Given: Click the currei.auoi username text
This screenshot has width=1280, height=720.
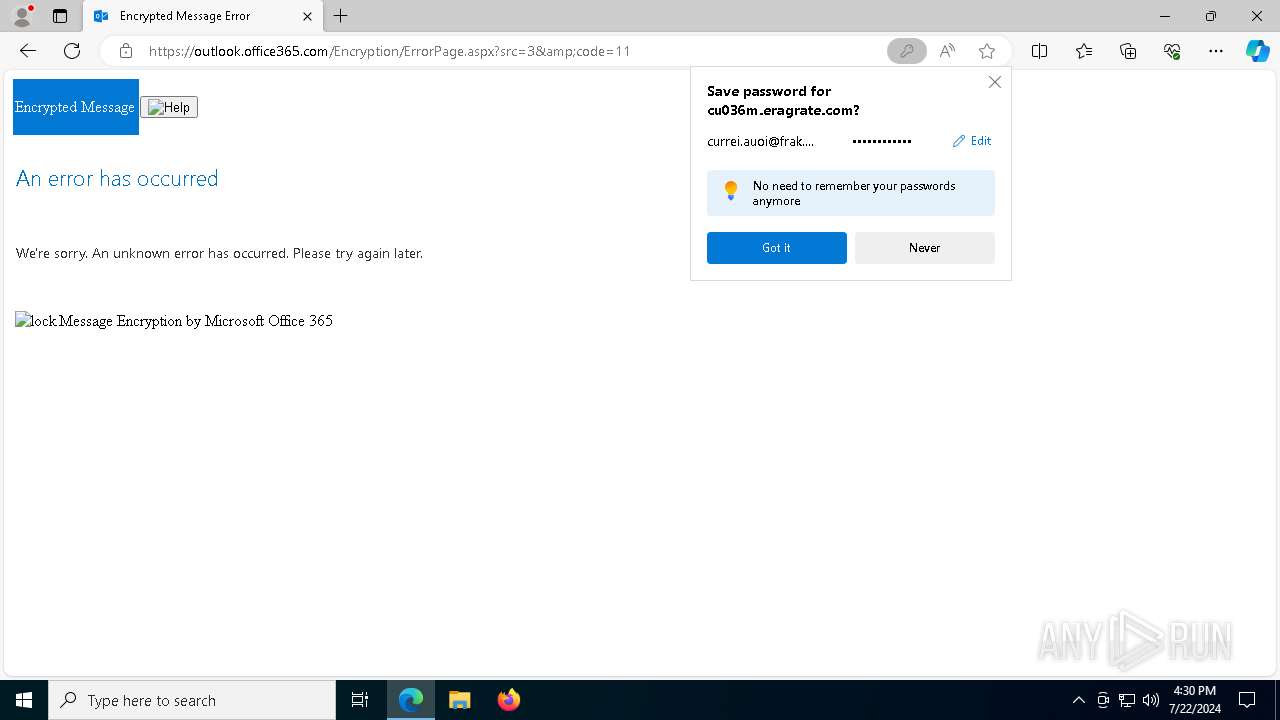Looking at the screenshot, I should pos(760,141).
